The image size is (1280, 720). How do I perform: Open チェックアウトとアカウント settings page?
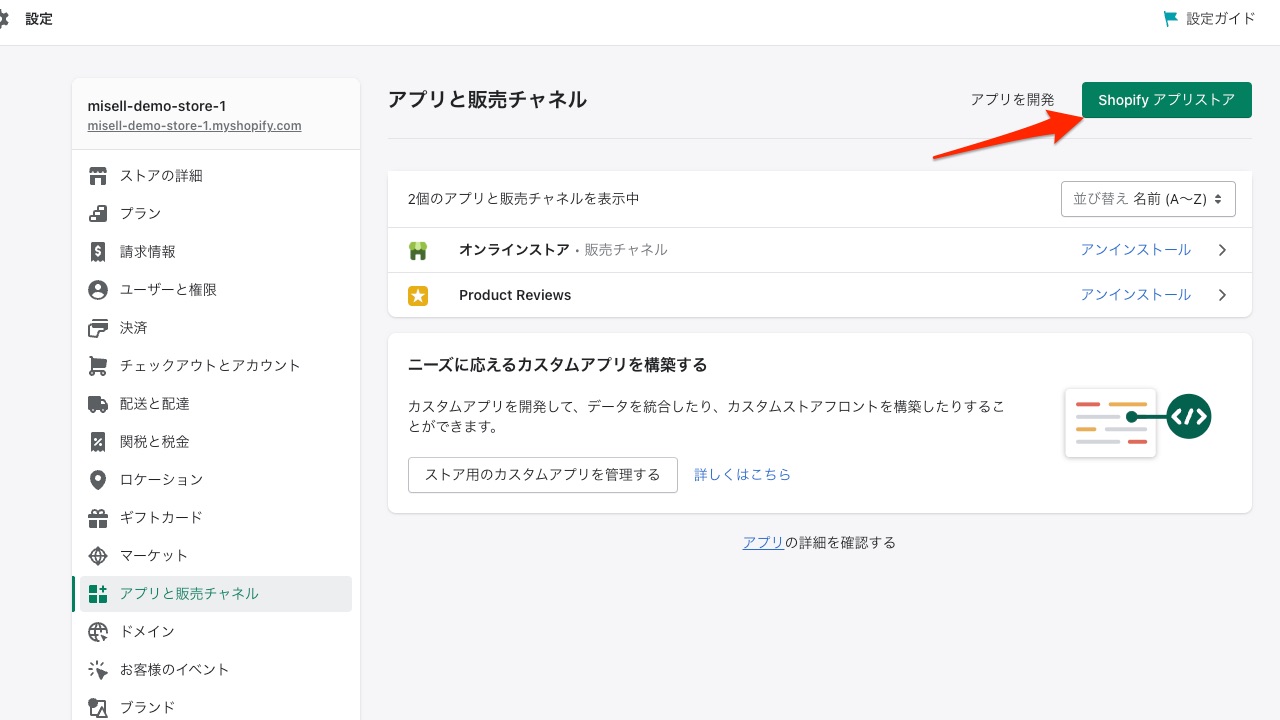[x=212, y=366]
